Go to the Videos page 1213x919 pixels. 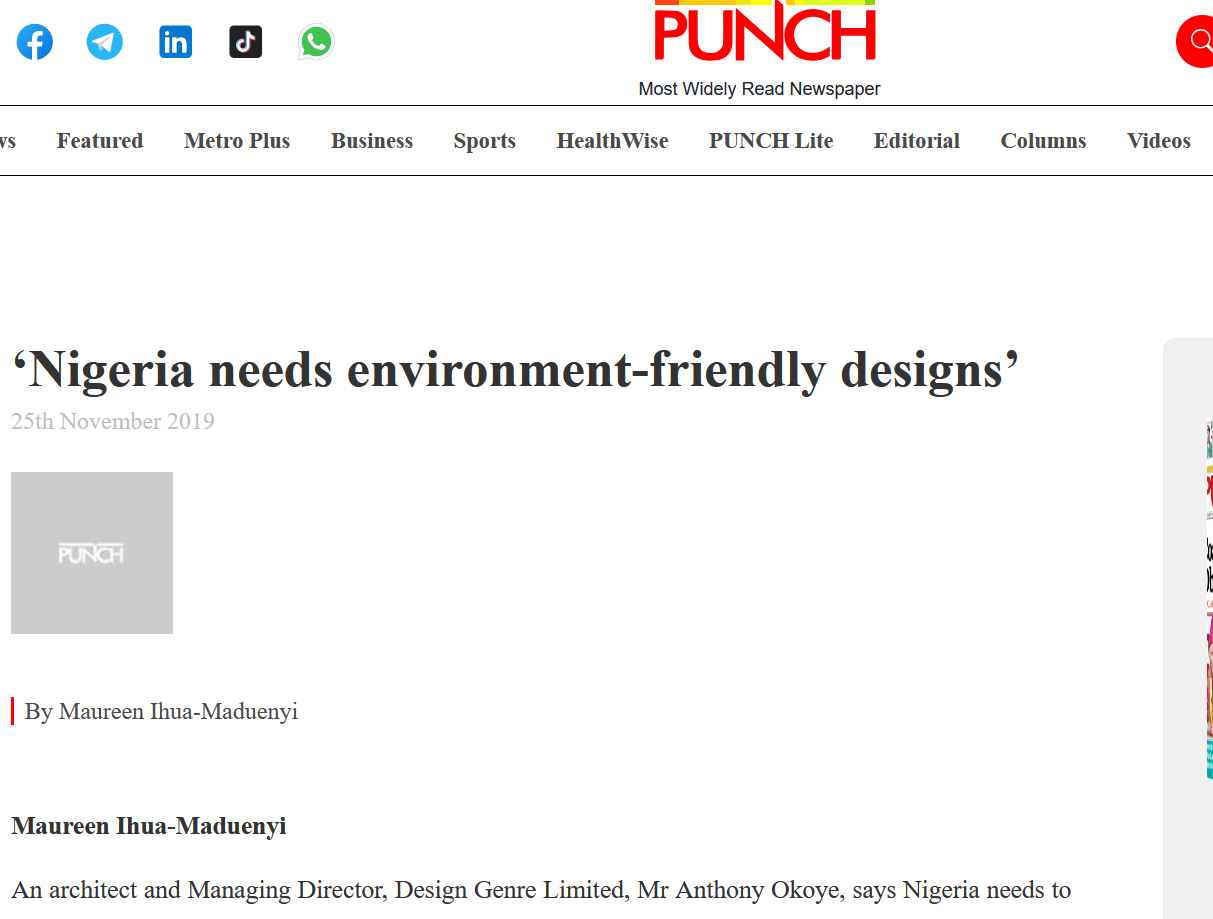pyautogui.click(x=1158, y=141)
